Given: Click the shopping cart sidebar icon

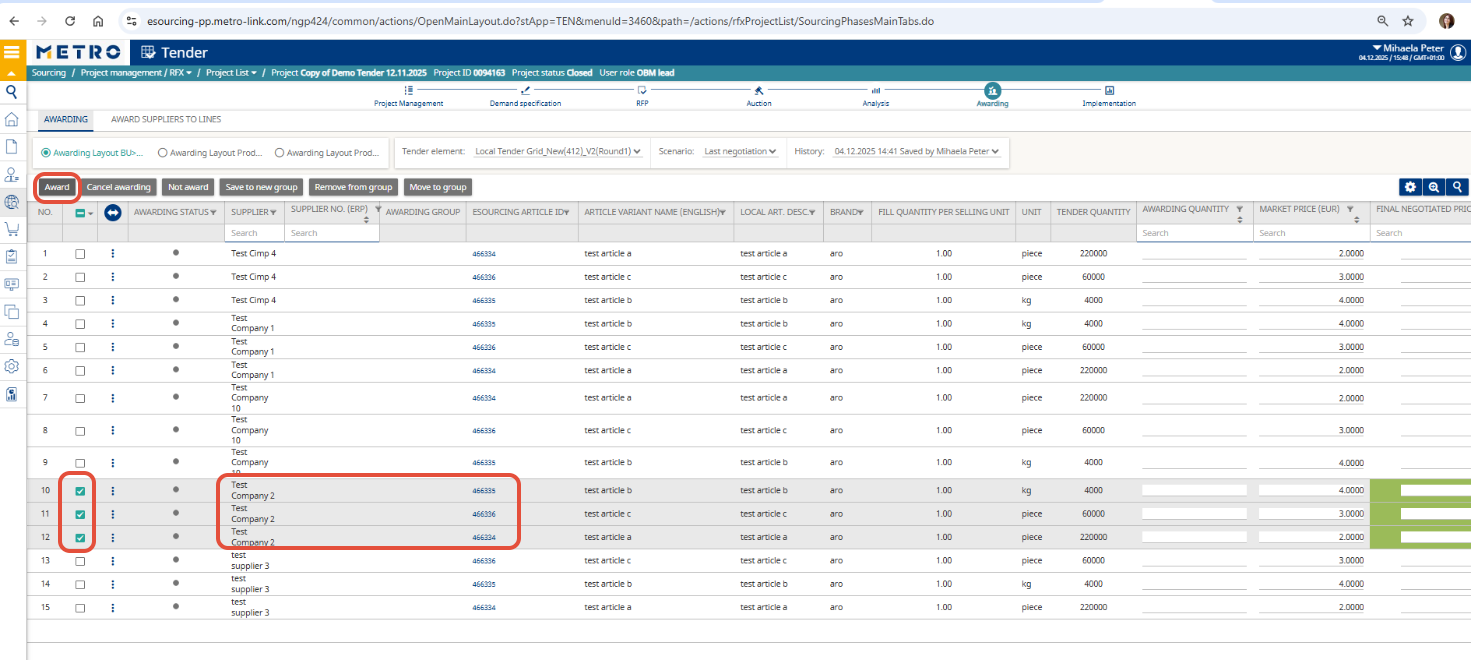Looking at the screenshot, I should coord(12,229).
